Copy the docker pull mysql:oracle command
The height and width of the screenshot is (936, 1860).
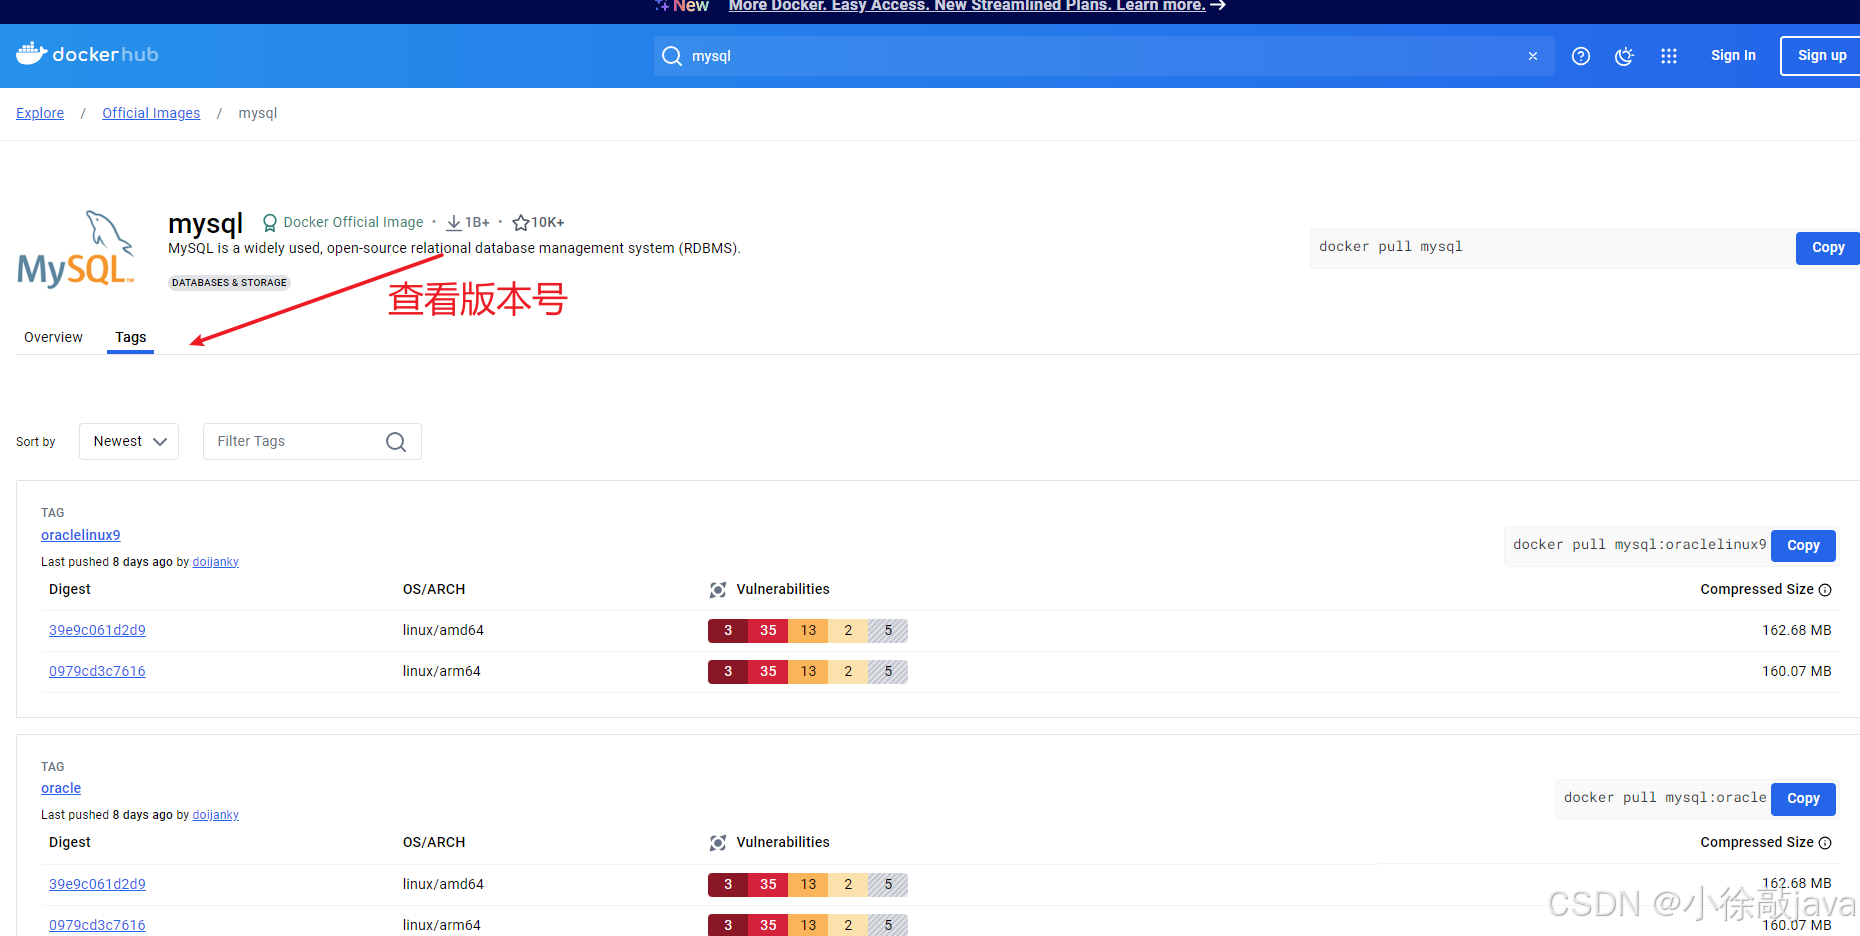1803,798
